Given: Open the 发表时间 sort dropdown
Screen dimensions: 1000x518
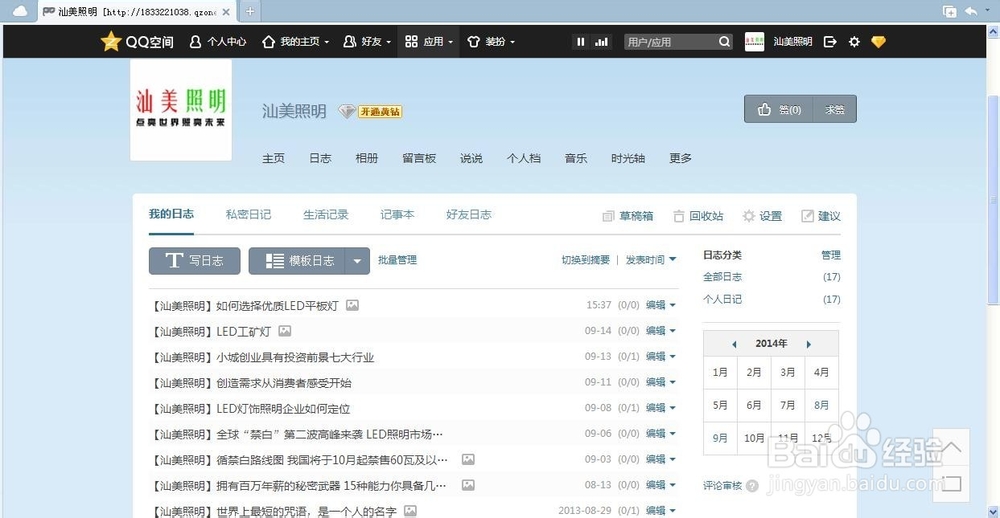Looking at the screenshot, I should 651,260.
